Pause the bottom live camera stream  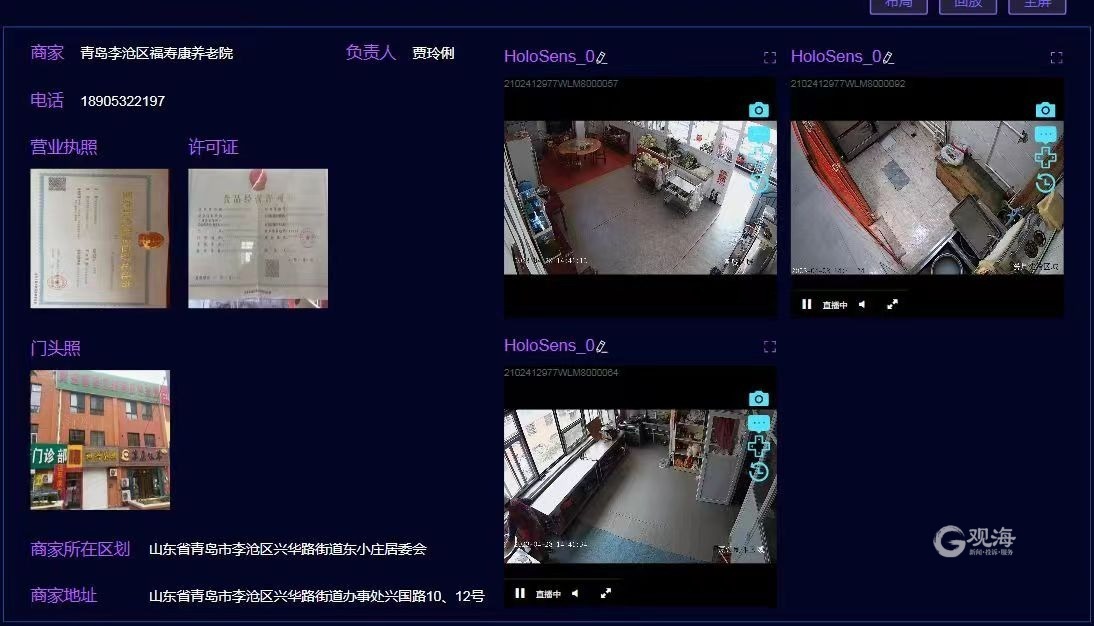point(520,593)
